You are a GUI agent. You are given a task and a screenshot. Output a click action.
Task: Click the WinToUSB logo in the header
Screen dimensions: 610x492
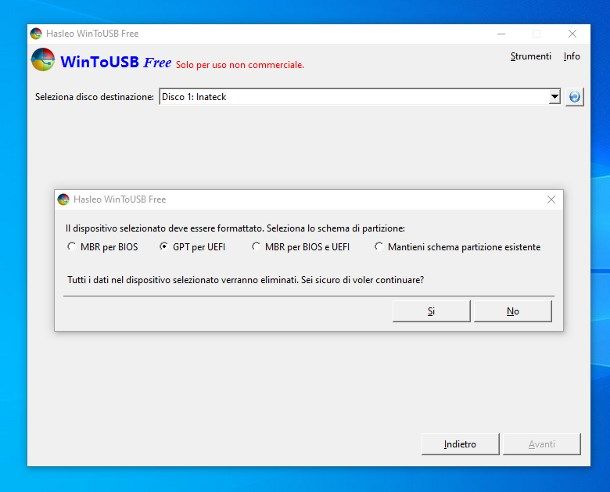[x=43, y=60]
